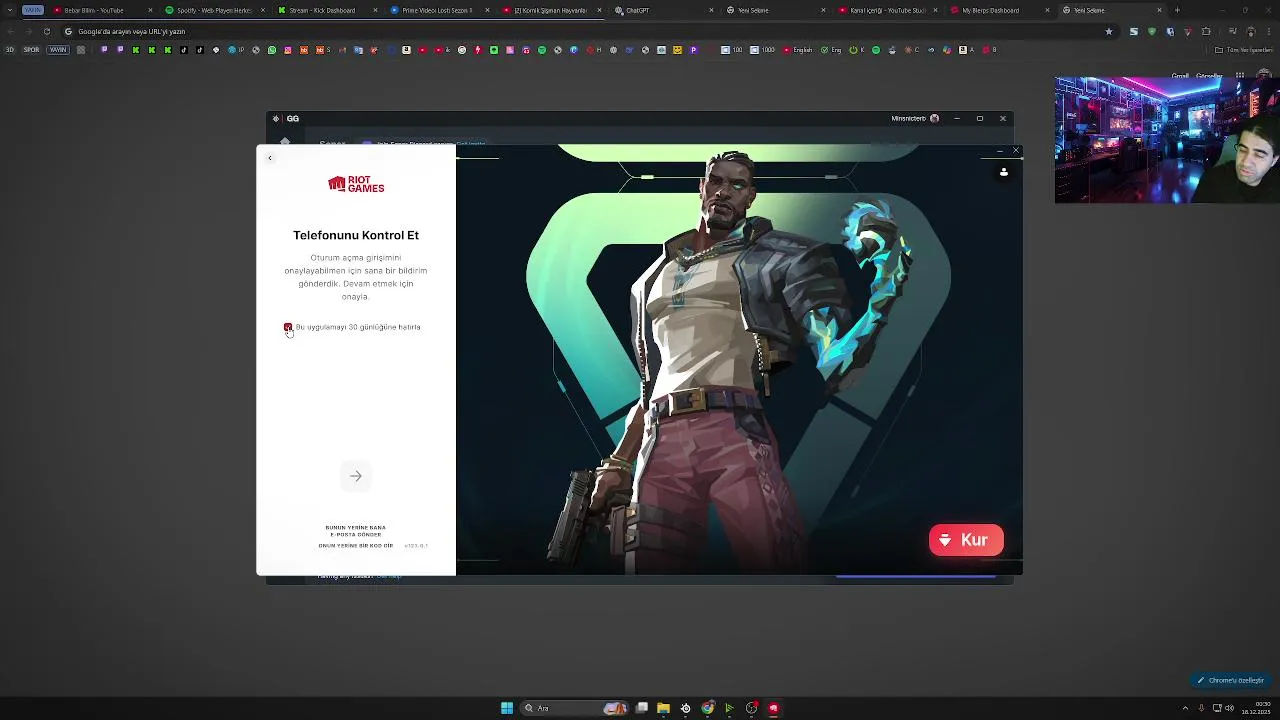1280x720 pixels.
Task: Open the Windows Start menu
Action: tap(507, 708)
